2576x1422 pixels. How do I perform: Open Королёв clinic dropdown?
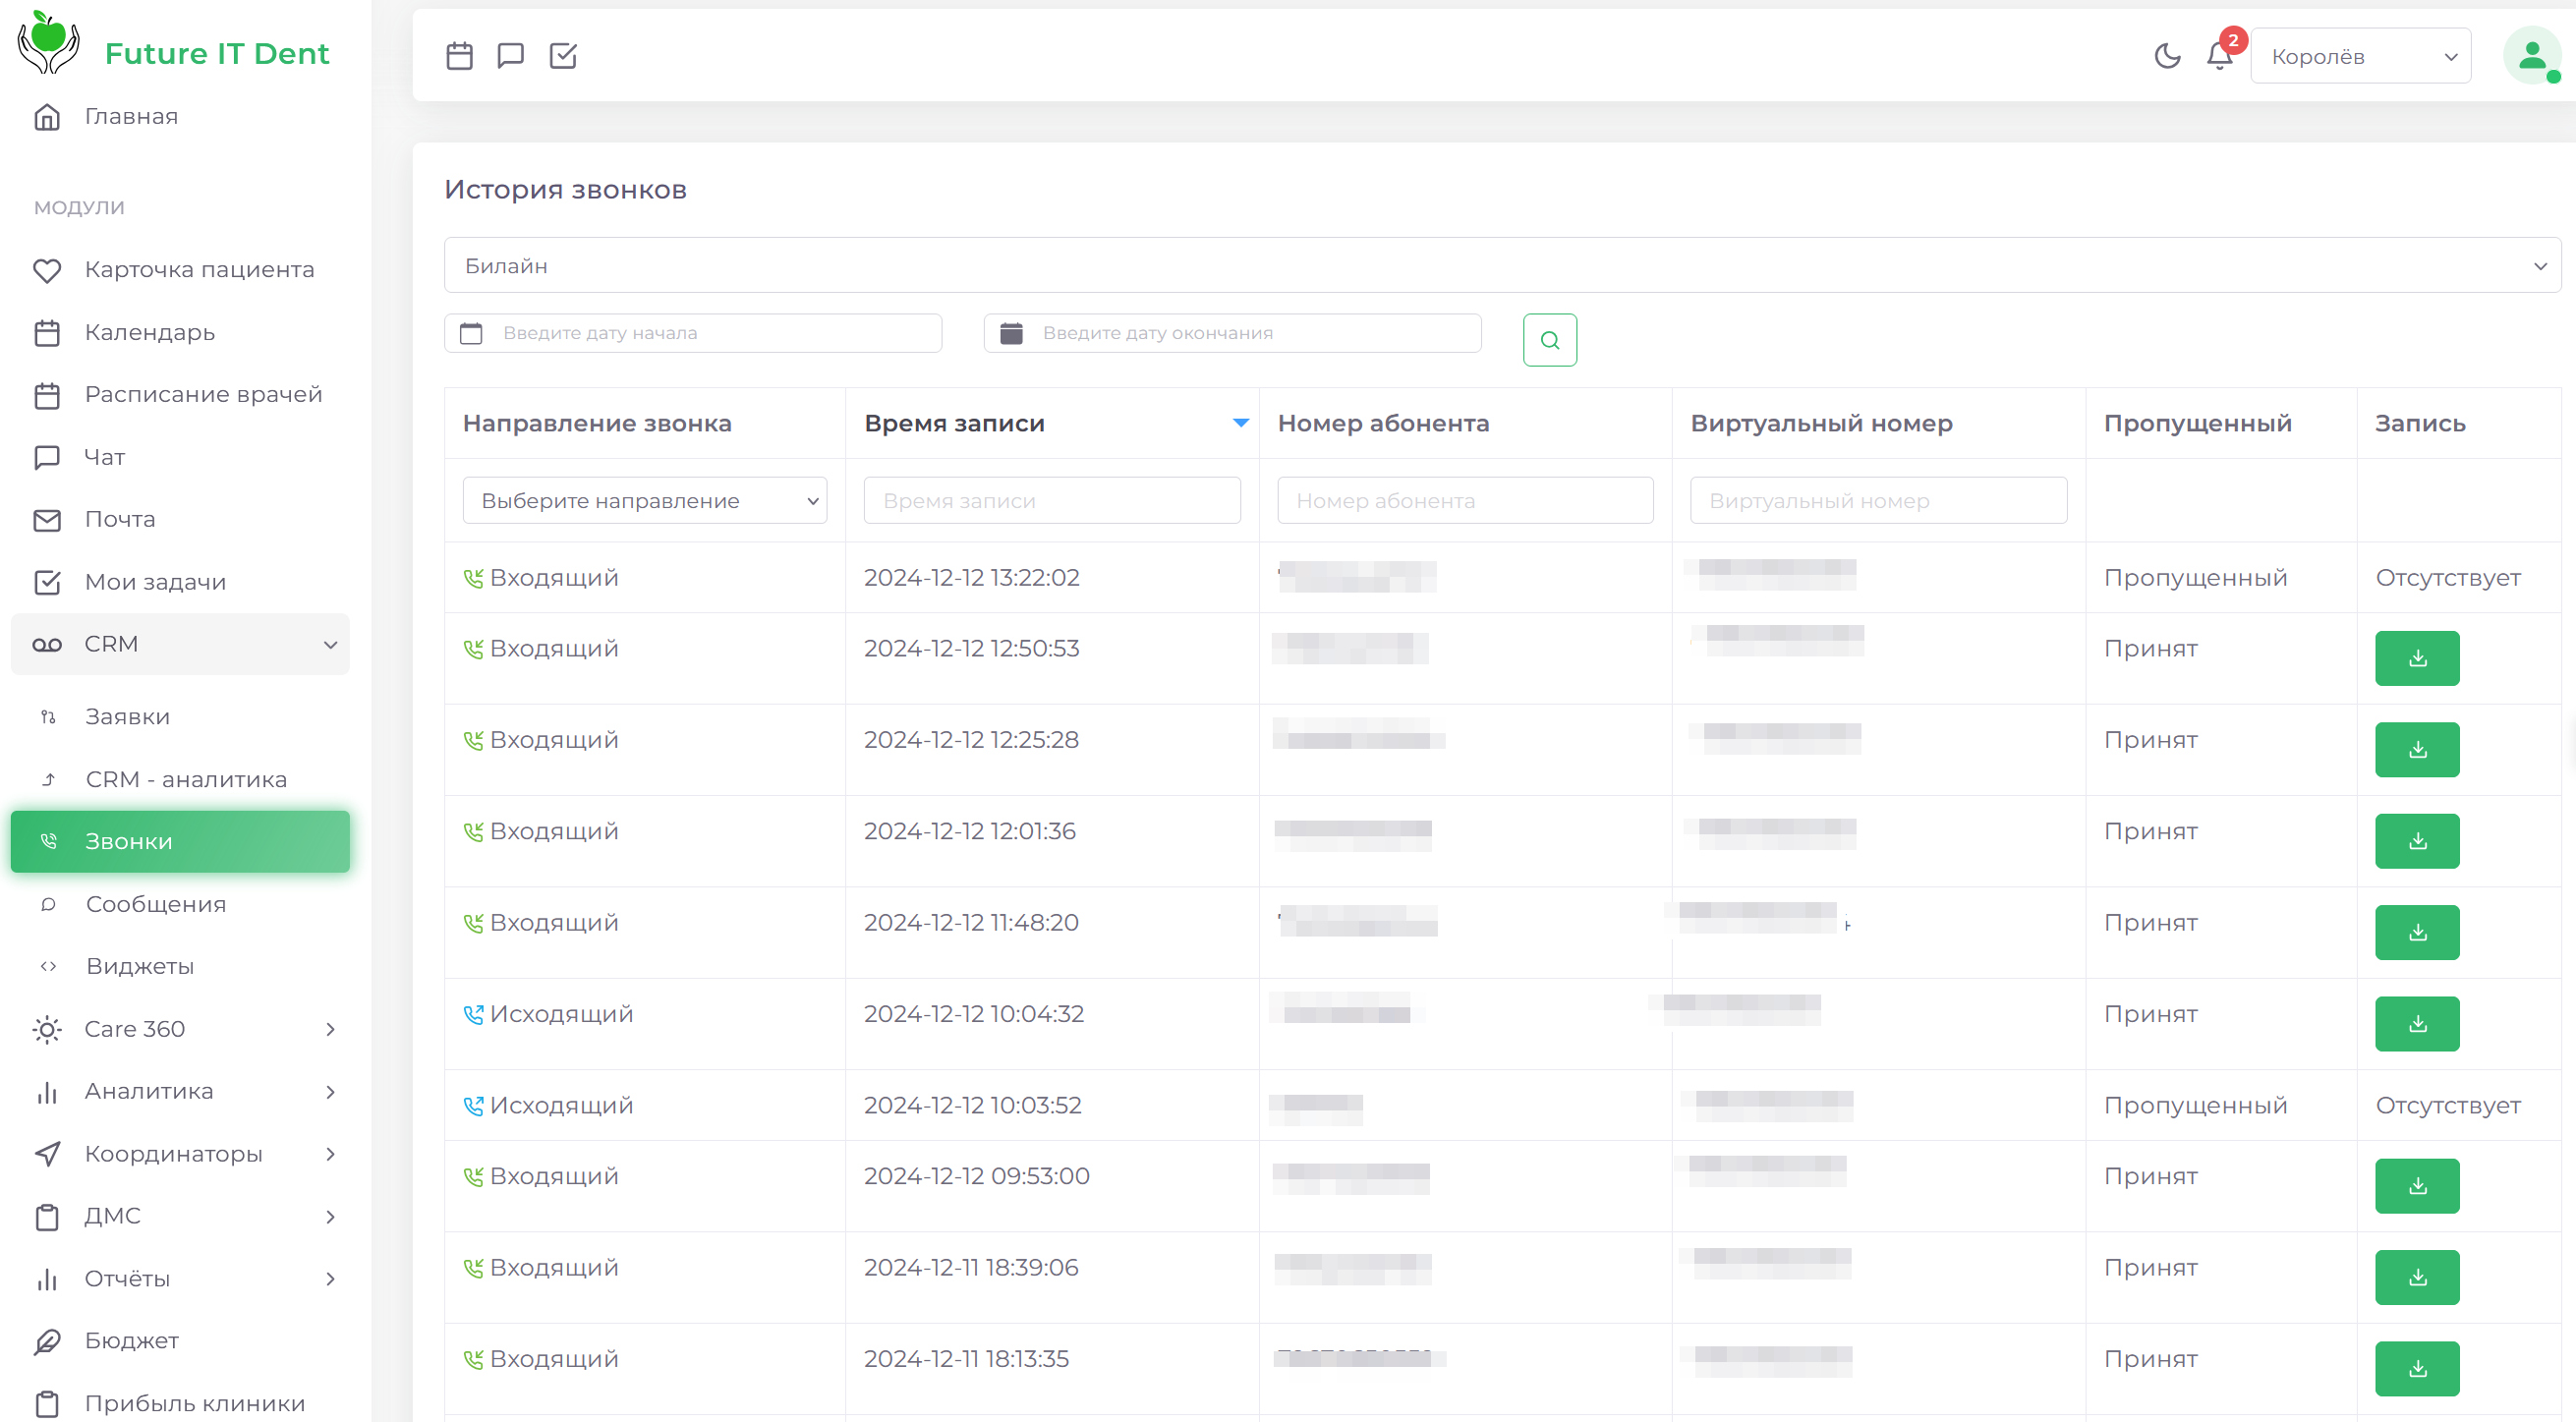coord(2360,56)
